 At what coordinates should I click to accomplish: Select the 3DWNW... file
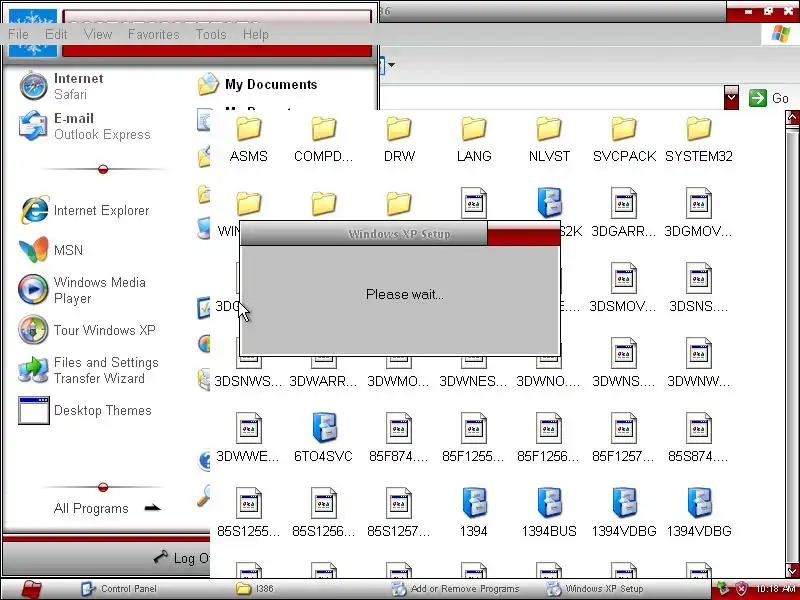point(698,363)
